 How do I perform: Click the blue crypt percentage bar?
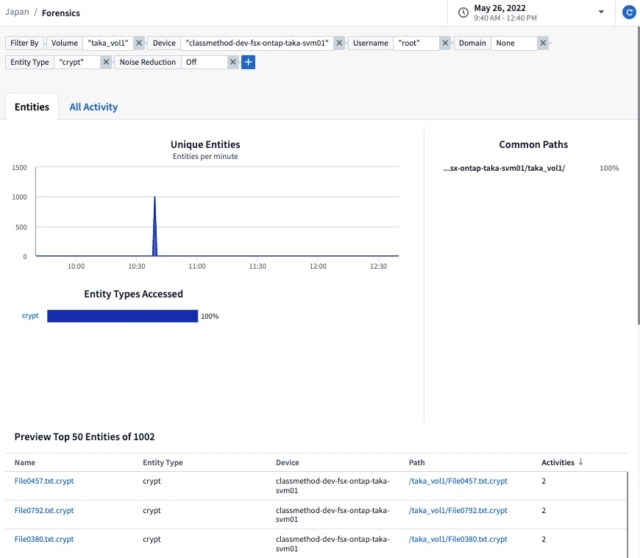[x=122, y=316]
